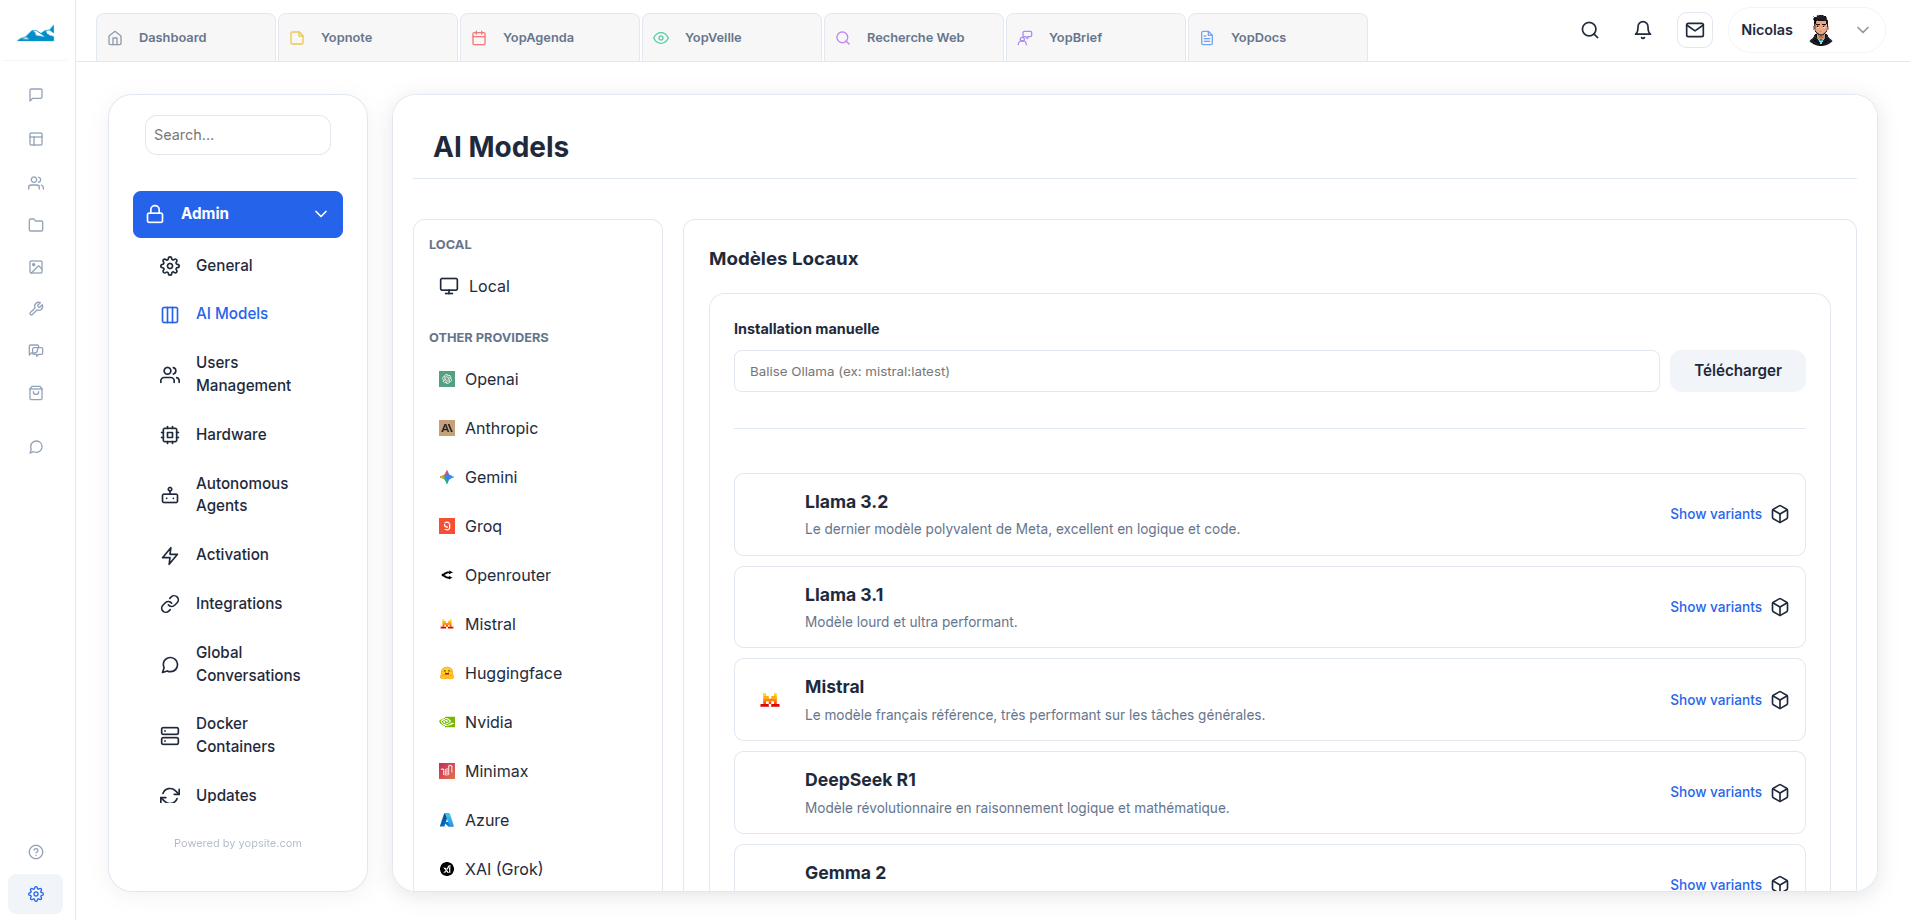Viewport: 1910px width, 920px height.
Task: Click the yopsite.com powered-by link
Action: click(x=270, y=843)
